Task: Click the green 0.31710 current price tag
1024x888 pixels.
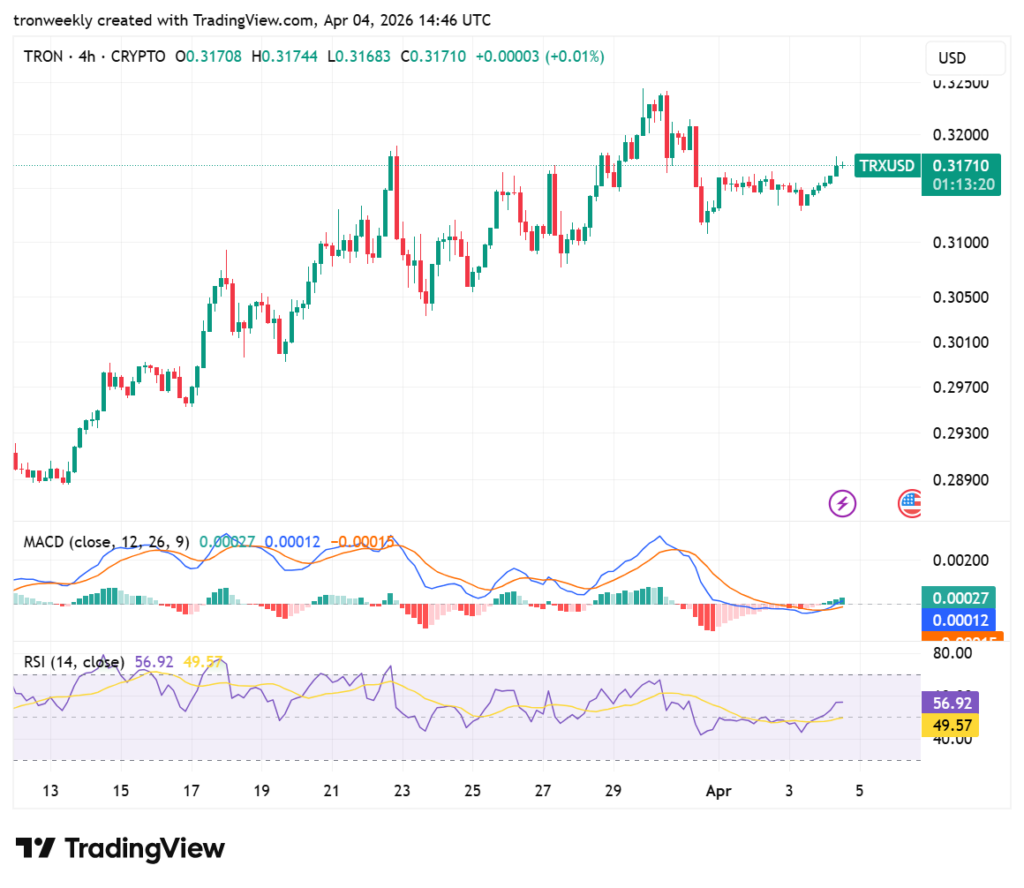Action: click(x=960, y=166)
